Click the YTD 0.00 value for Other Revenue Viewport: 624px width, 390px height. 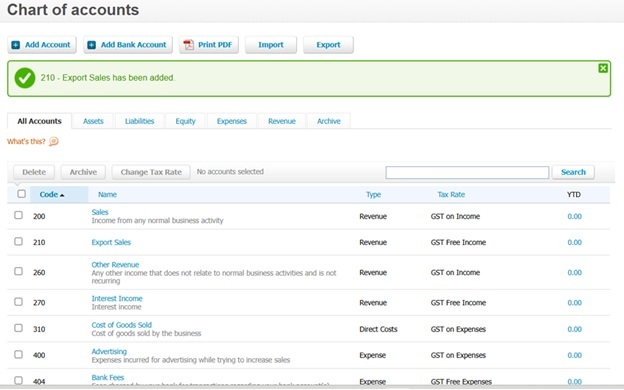pos(574,273)
